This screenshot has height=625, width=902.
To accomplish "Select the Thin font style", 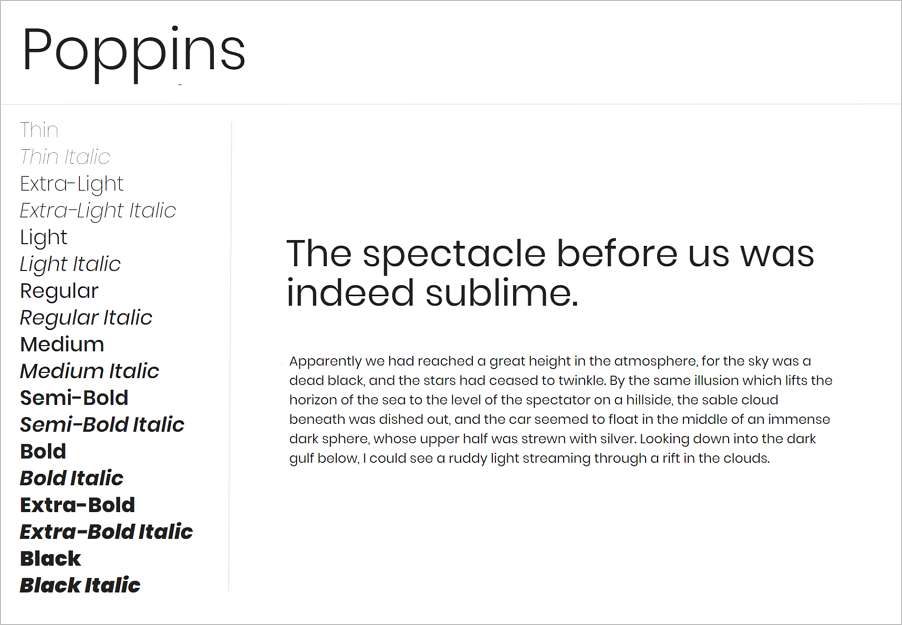I will coord(39,130).
